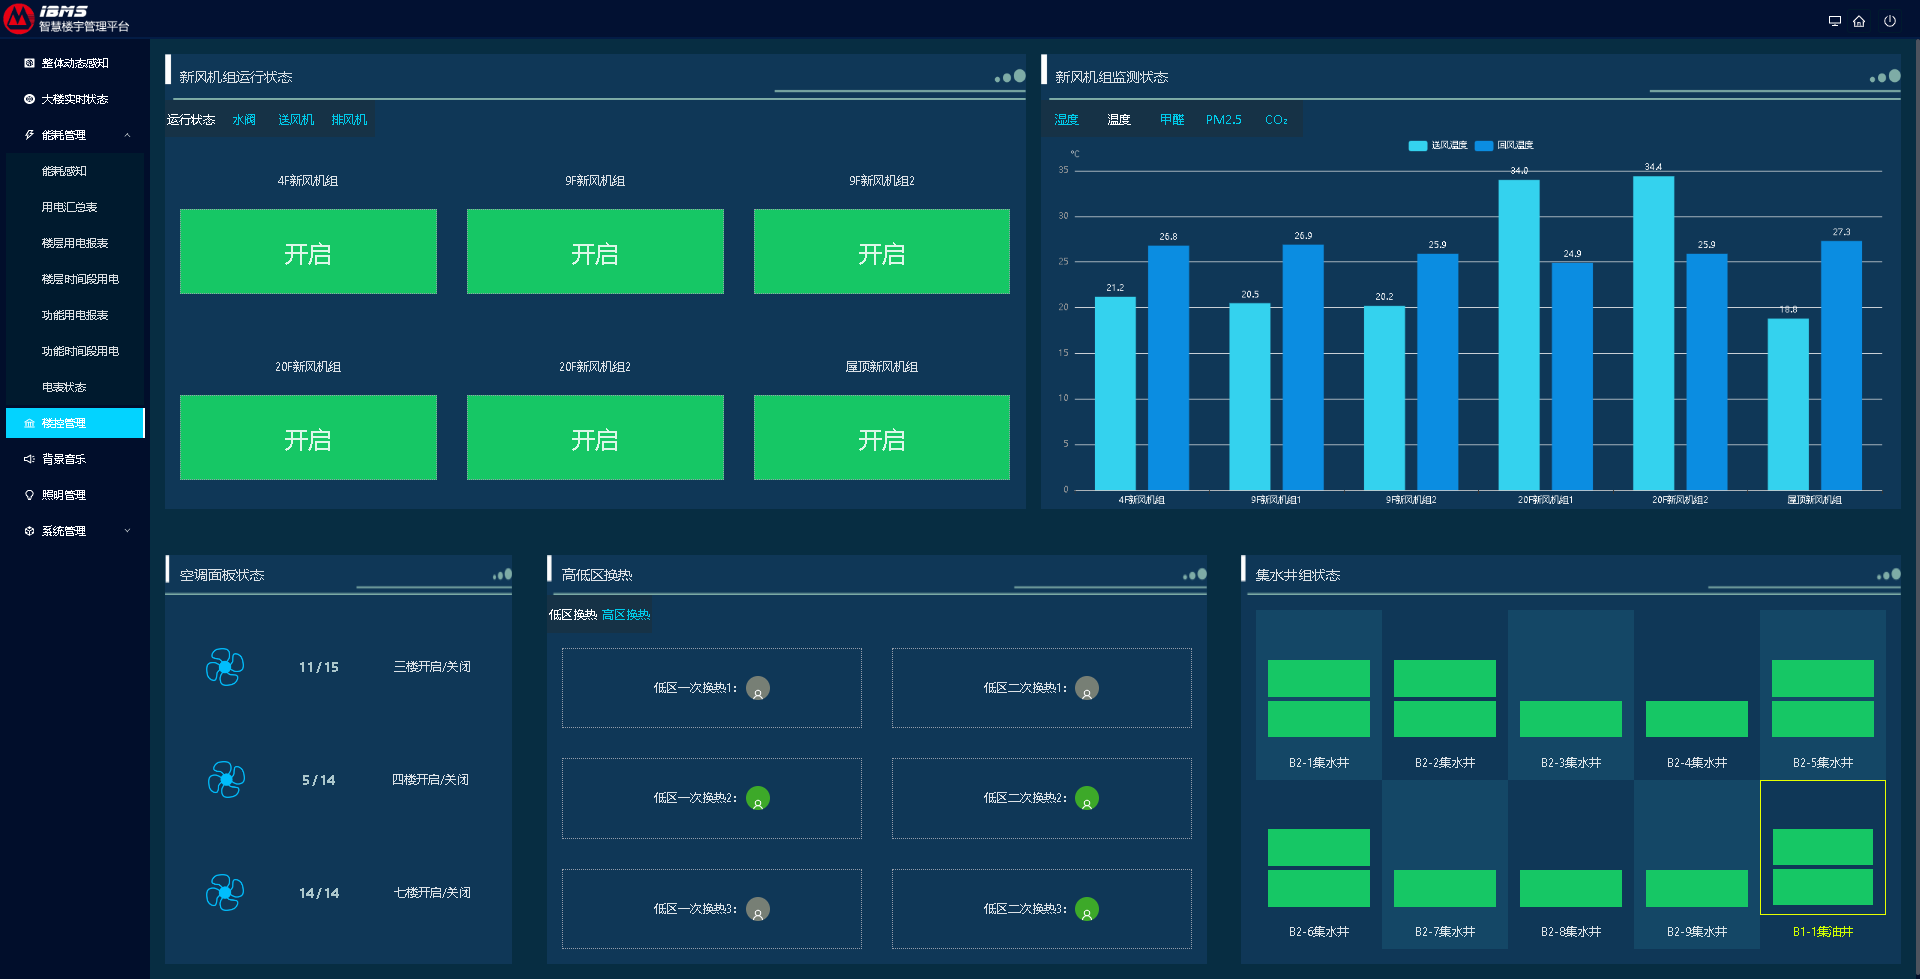Screen dimensions: 1920x979
Task: Collapse the 能耗管理 sidebar menu
Action: click(x=127, y=135)
